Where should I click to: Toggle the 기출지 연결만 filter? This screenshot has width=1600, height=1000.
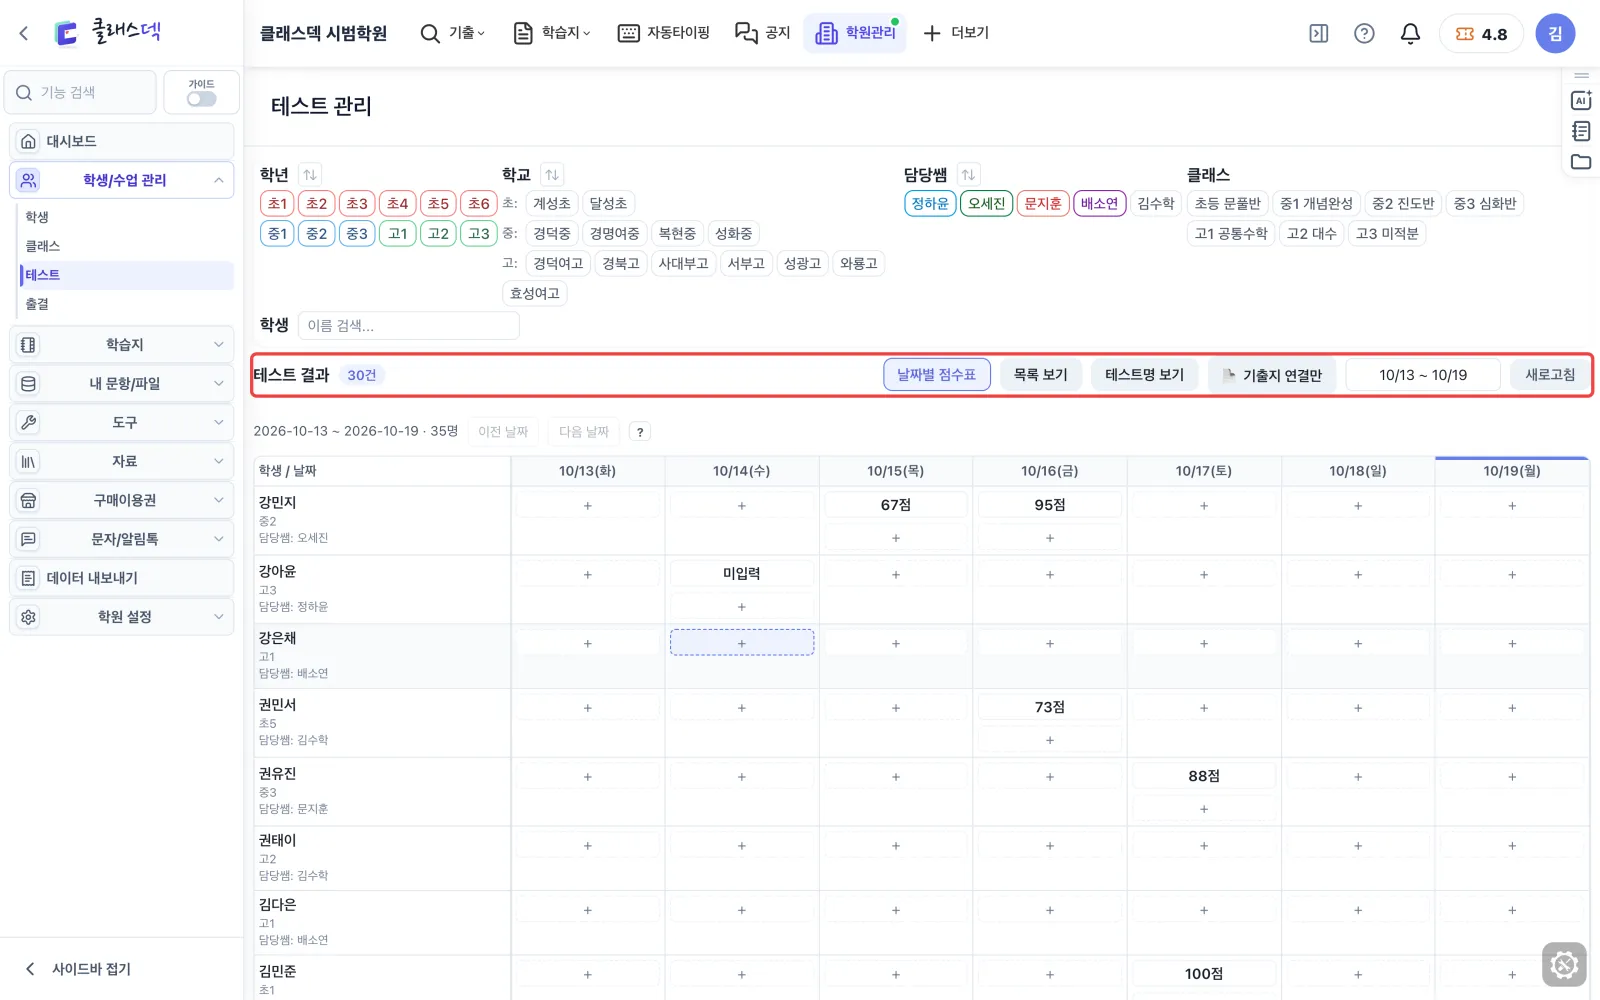point(1272,375)
